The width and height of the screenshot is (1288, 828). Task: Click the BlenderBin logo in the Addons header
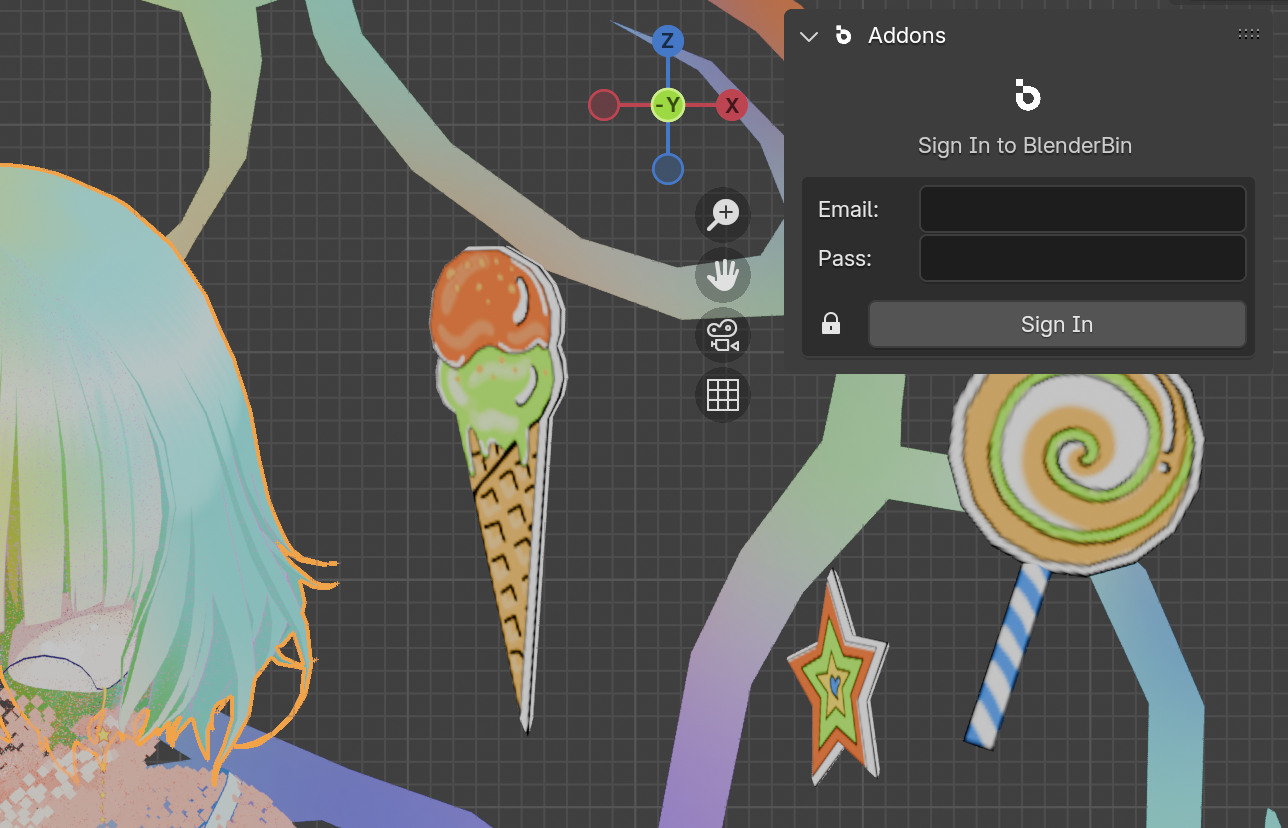[x=843, y=36]
